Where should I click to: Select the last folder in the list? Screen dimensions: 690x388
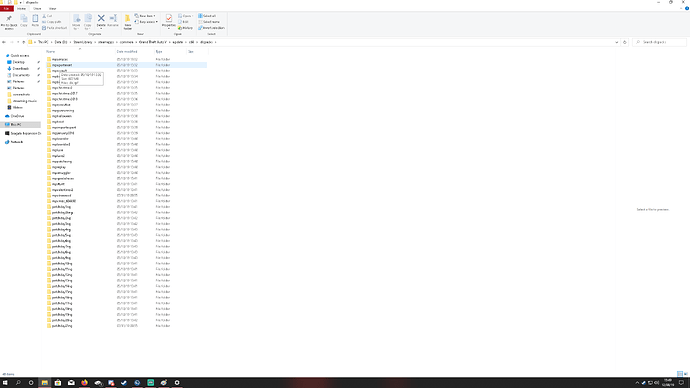coord(62,326)
